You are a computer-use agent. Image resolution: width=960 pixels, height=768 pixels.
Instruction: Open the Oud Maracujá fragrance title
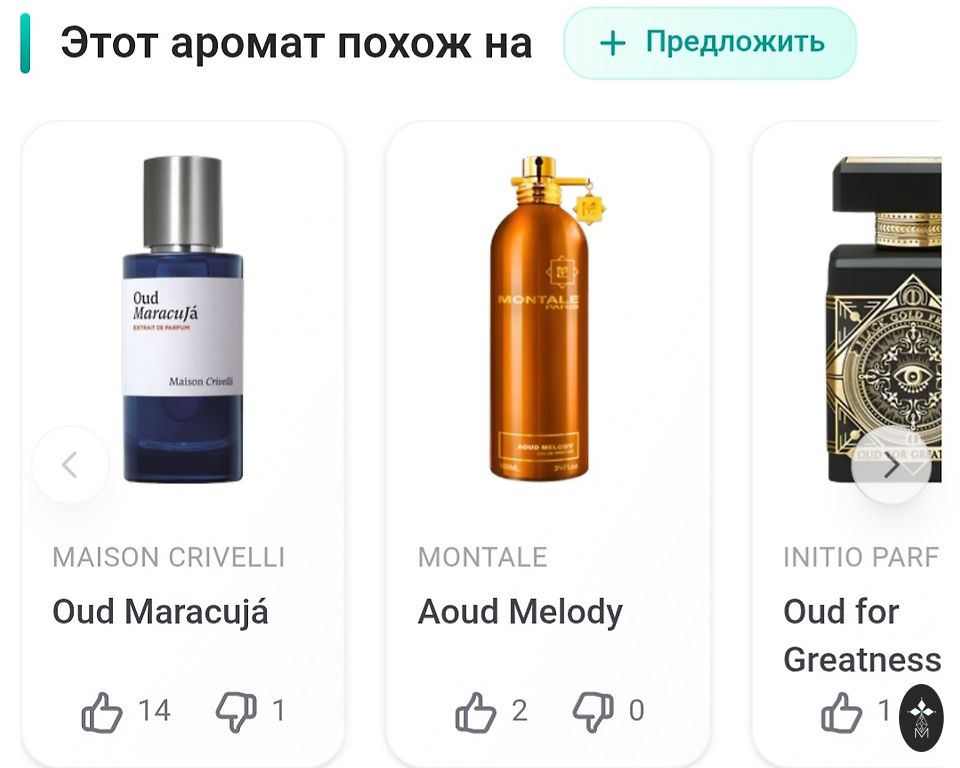click(160, 613)
